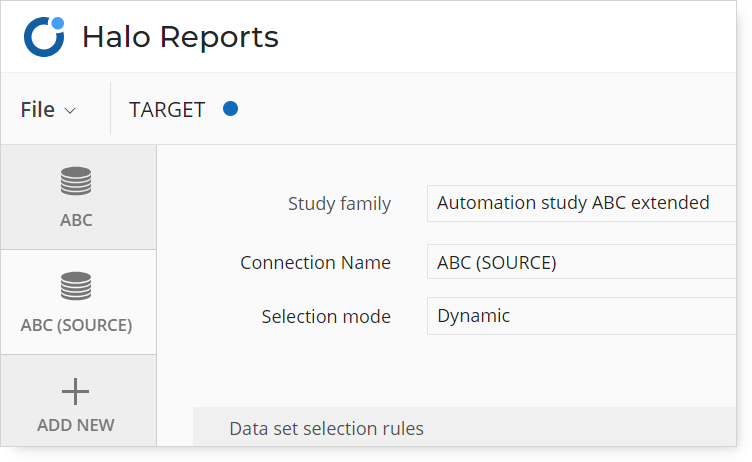752x462 pixels.
Task: Click 'Automation study ABC extended' text
Action: point(573,203)
